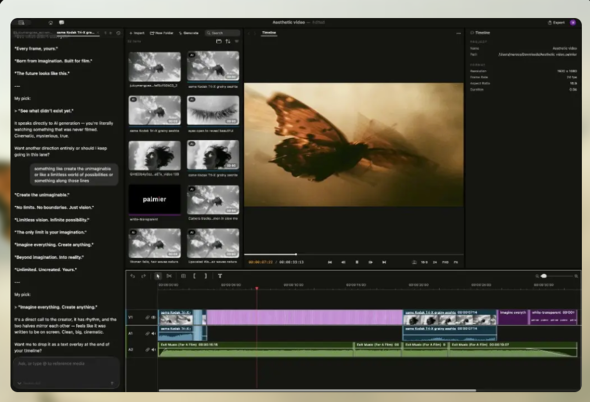Set in-point with the left bracket icon

point(194,276)
